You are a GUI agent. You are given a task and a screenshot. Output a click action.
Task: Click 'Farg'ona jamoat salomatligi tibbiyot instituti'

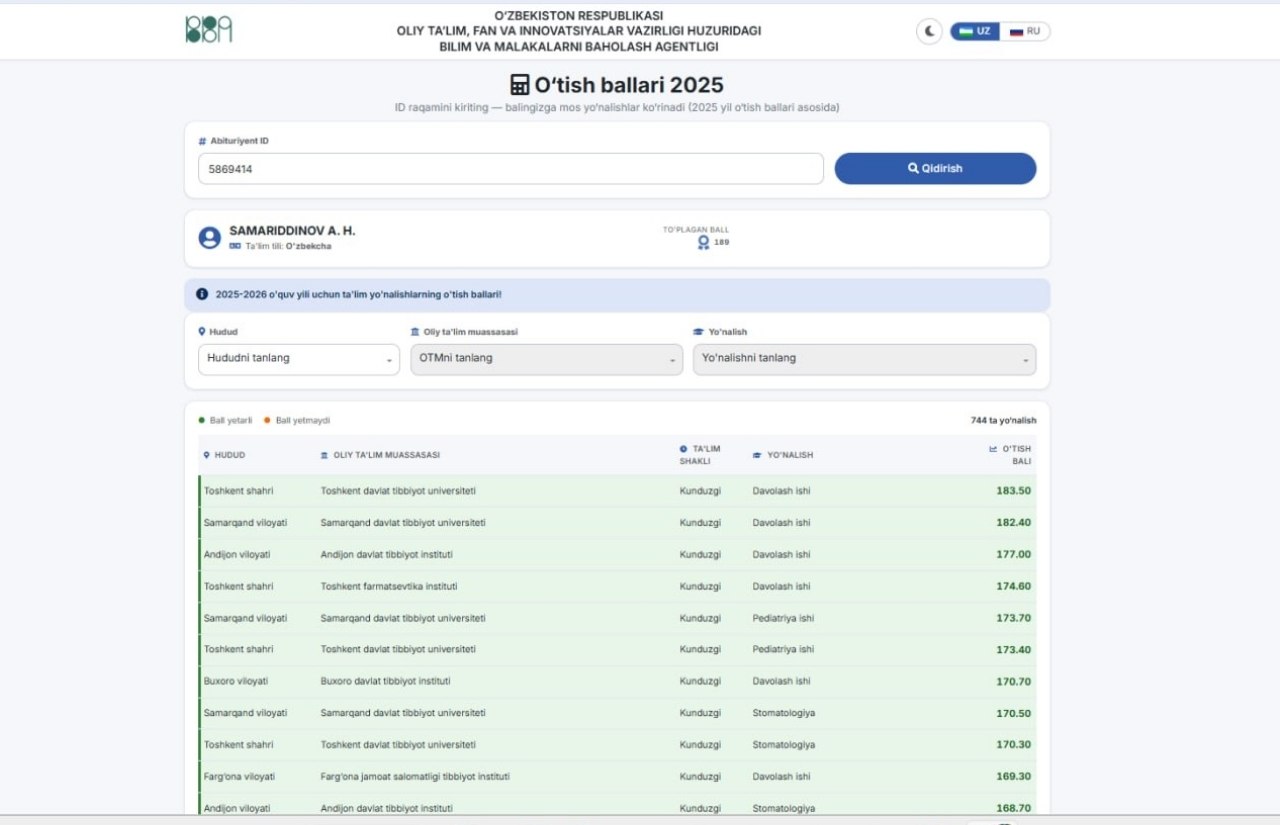click(415, 776)
